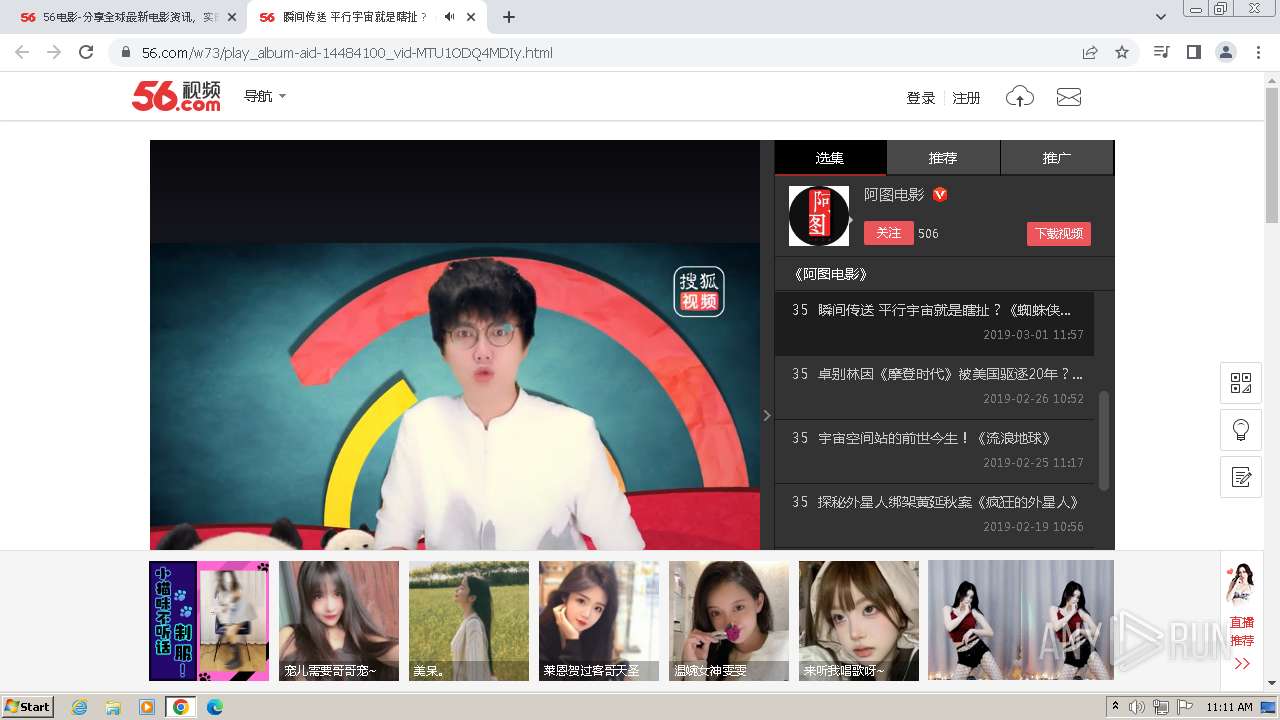Click the video player area
This screenshot has width=1280, height=720.
[455, 345]
